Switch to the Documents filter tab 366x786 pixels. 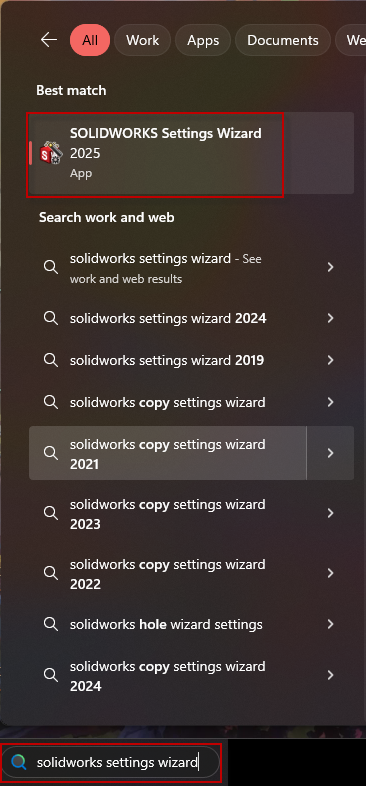pyautogui.click(x=283, y=40)
